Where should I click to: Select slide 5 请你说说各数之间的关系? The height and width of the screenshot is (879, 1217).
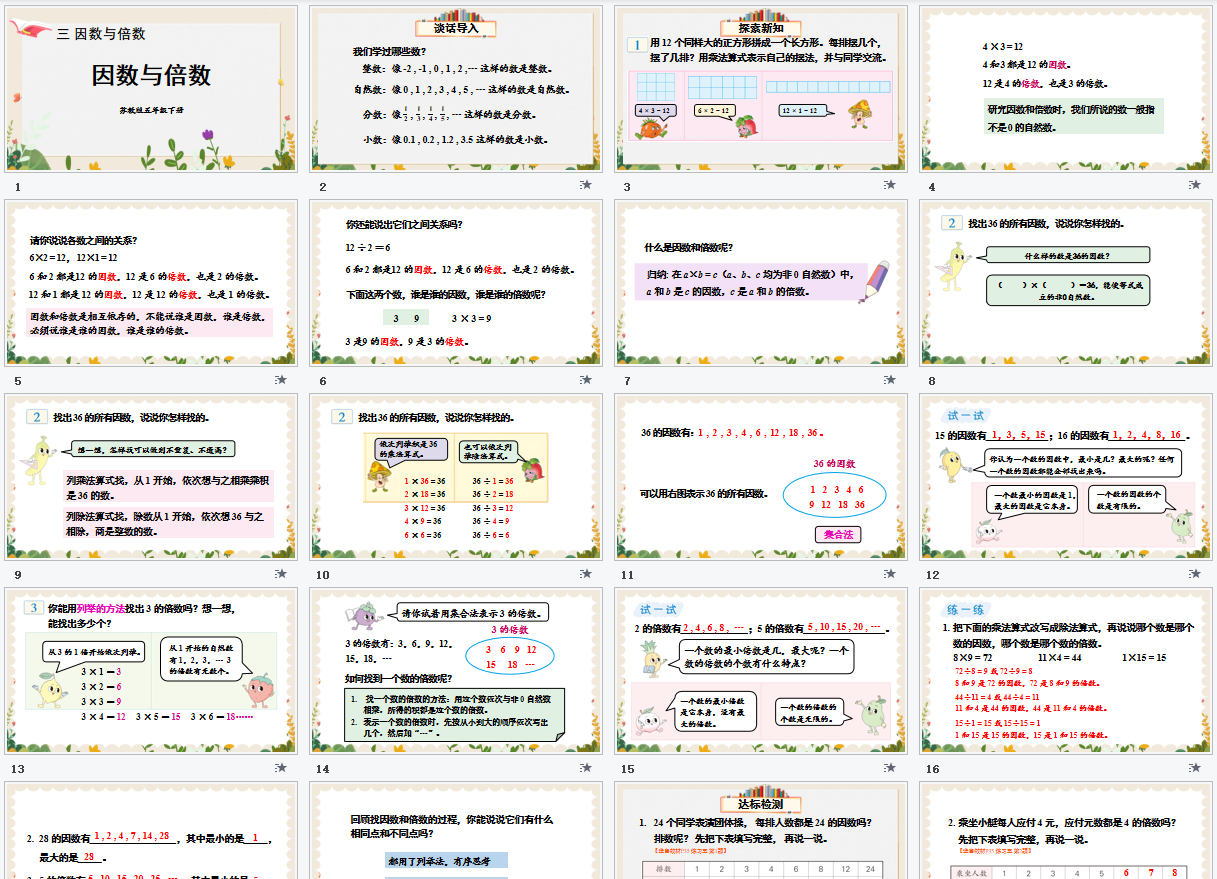coord(152,282)
